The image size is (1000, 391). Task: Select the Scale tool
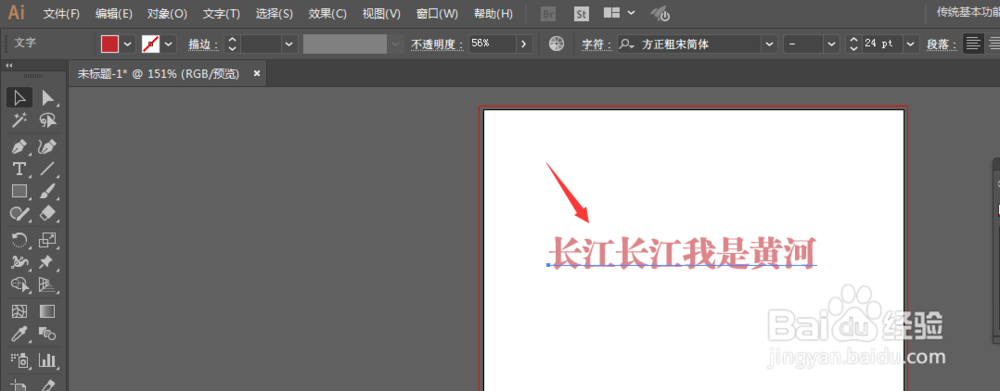pyautogui.click(x=48, y=240)
